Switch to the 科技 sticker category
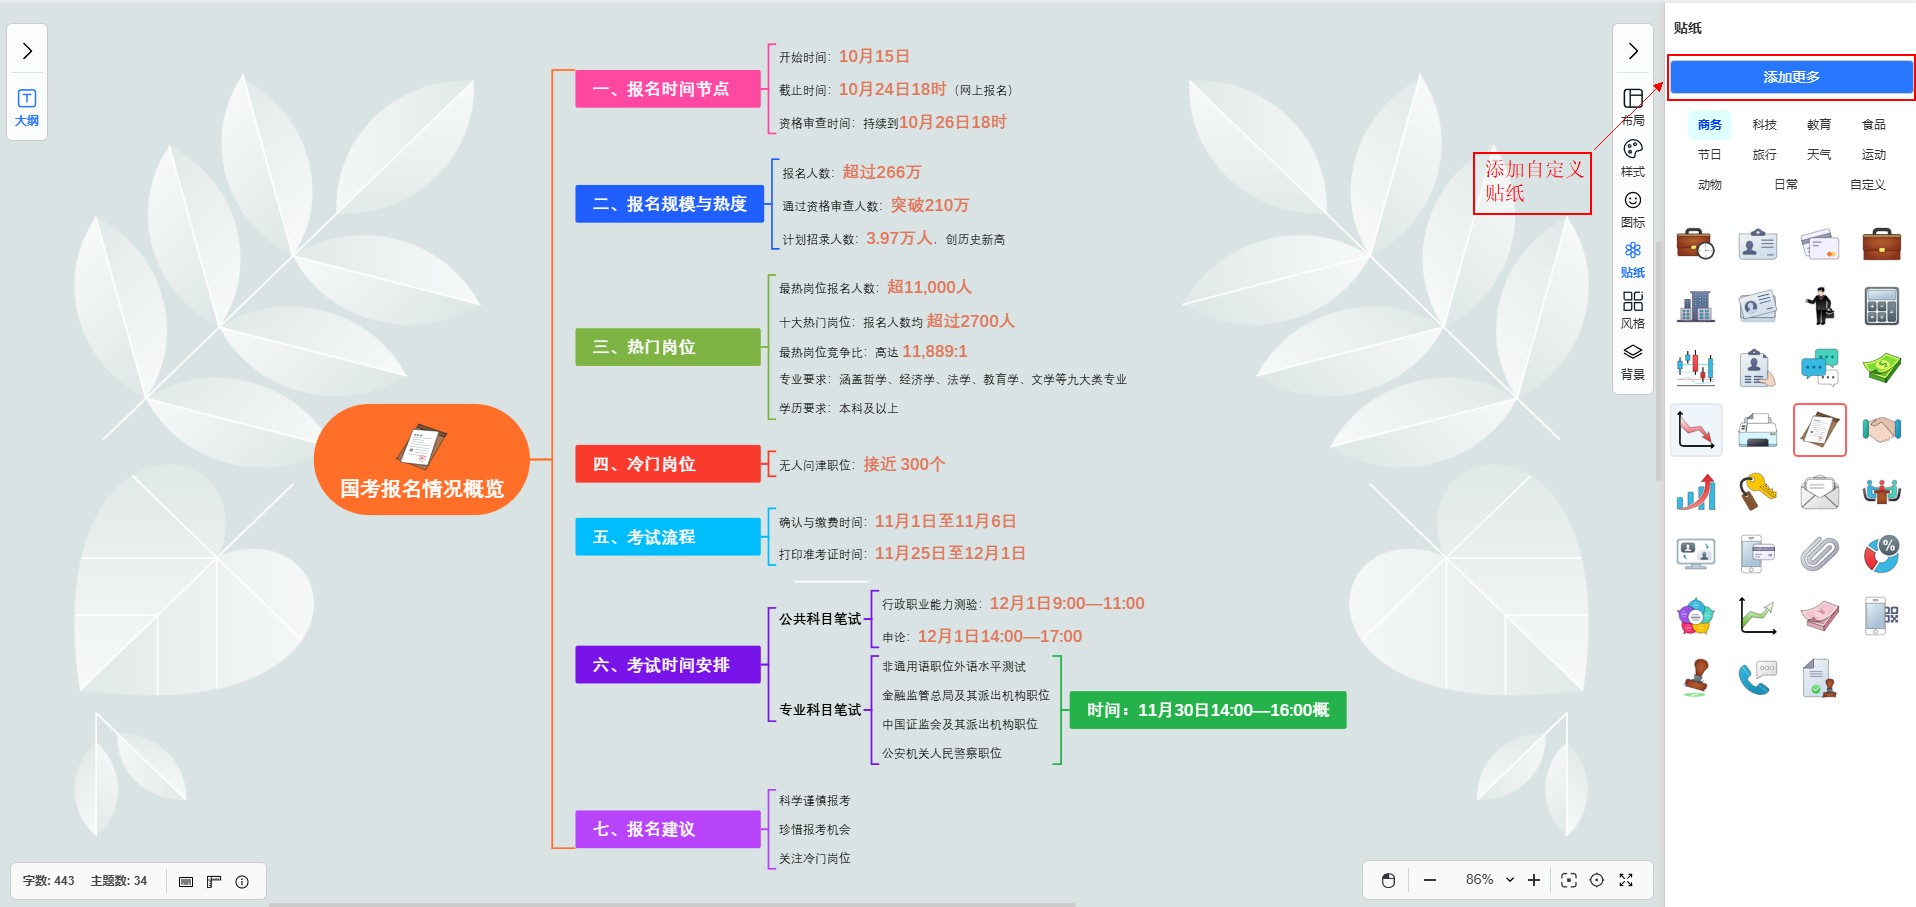This screenshot has width=1916, height=907. 1764,125
